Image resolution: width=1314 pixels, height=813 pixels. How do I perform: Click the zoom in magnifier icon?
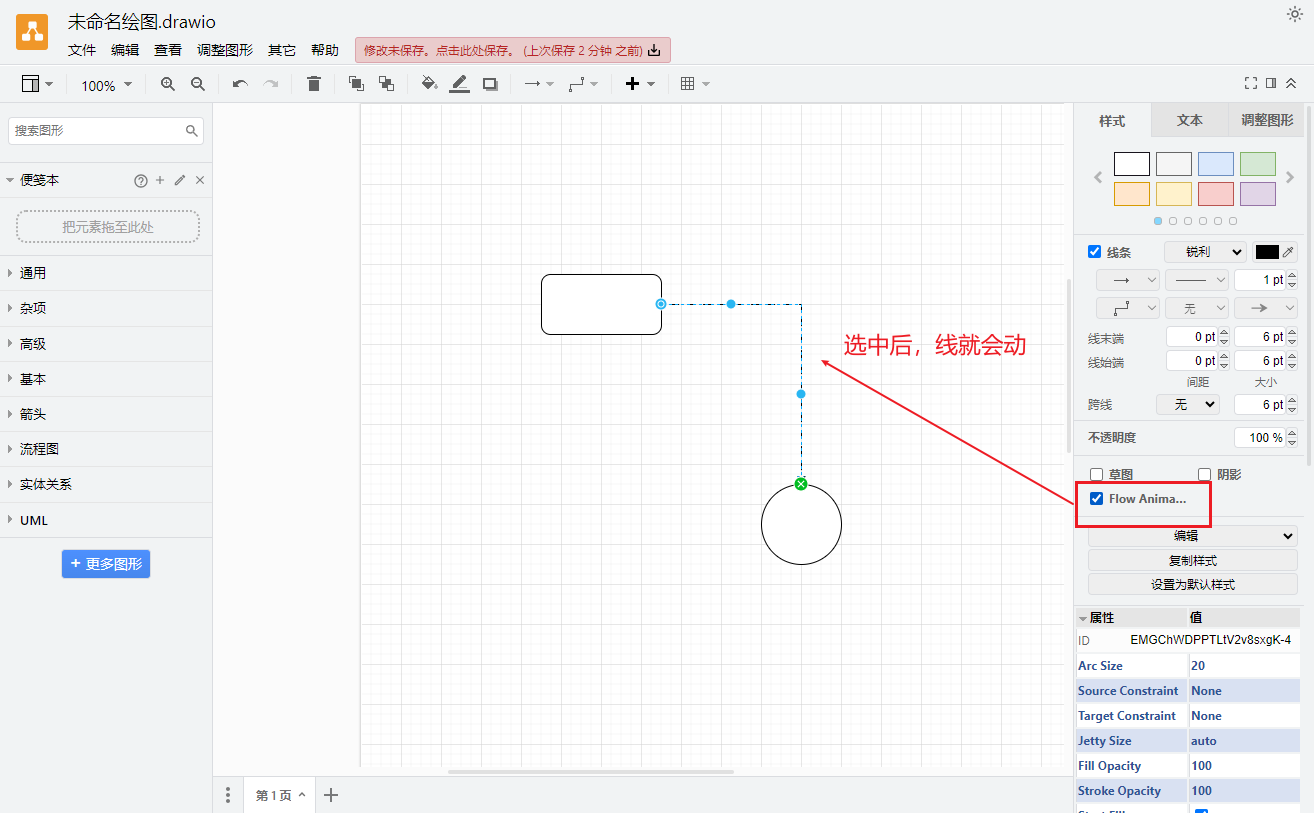[168, 84]
